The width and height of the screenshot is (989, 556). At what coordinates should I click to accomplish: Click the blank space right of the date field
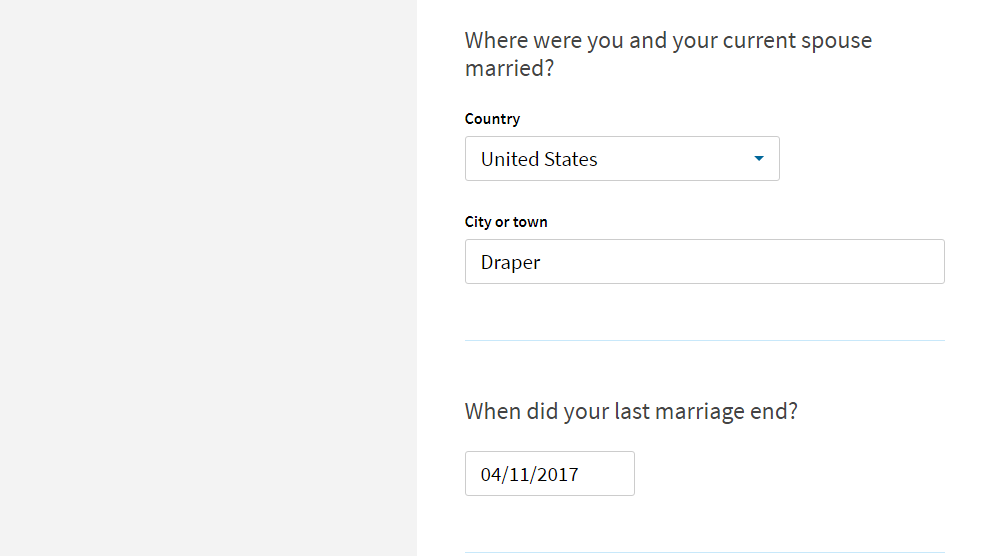click(x=788, y=473)
